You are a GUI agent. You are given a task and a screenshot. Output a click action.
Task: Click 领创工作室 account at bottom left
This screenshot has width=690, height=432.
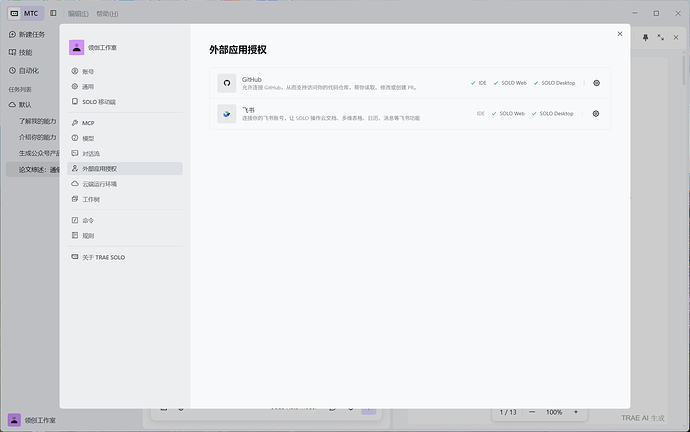click(32, 420)
